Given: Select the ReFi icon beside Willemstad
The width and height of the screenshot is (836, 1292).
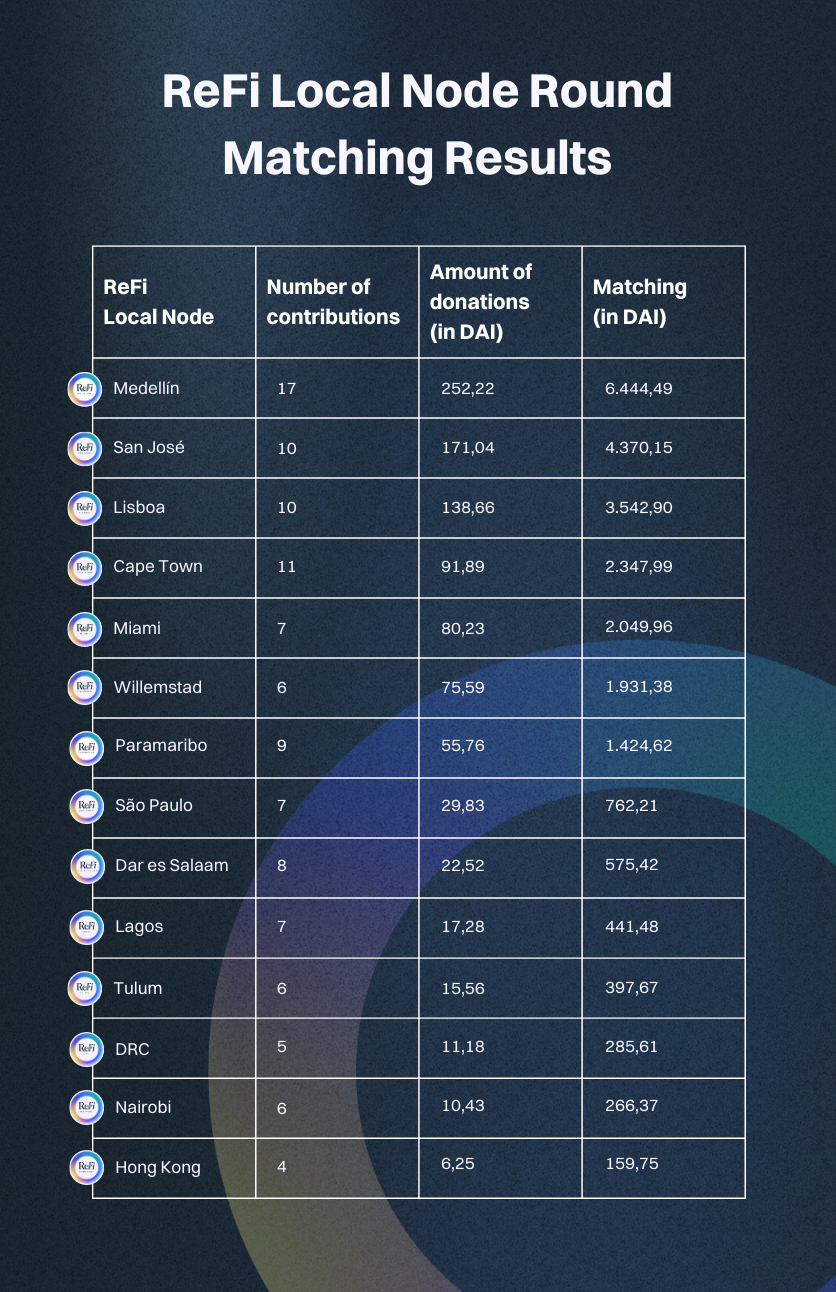Looking at the screenshot, I should point(85,687).
